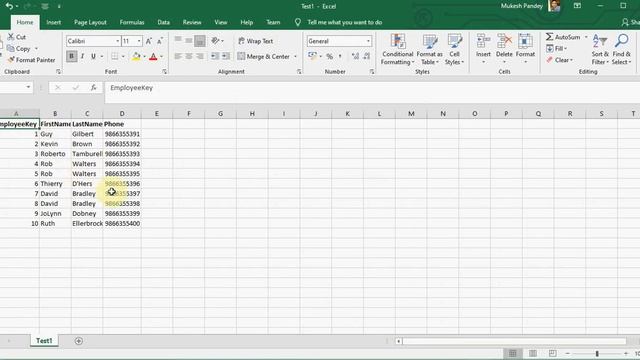Decrease indent

pyautogui.click(x=215, y=56)
